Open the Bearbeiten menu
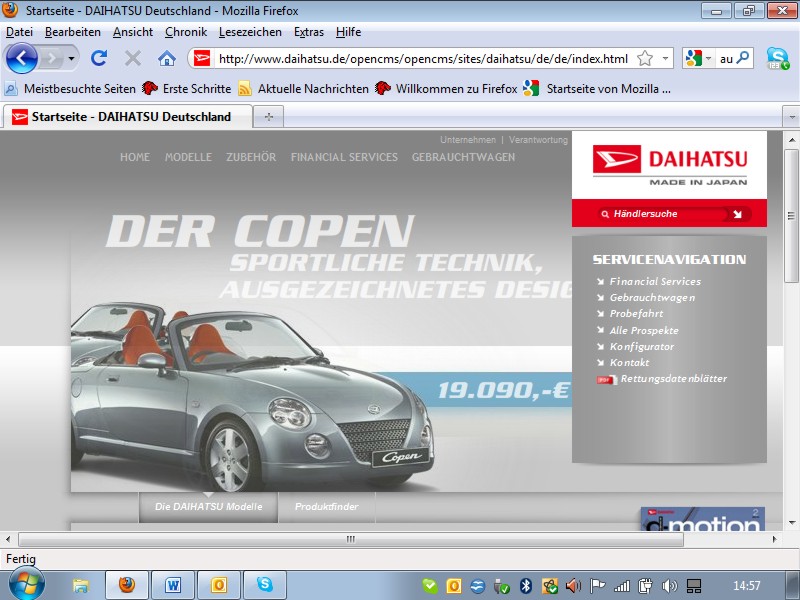This screenshot has width=800, height=600. click(72, 32)
